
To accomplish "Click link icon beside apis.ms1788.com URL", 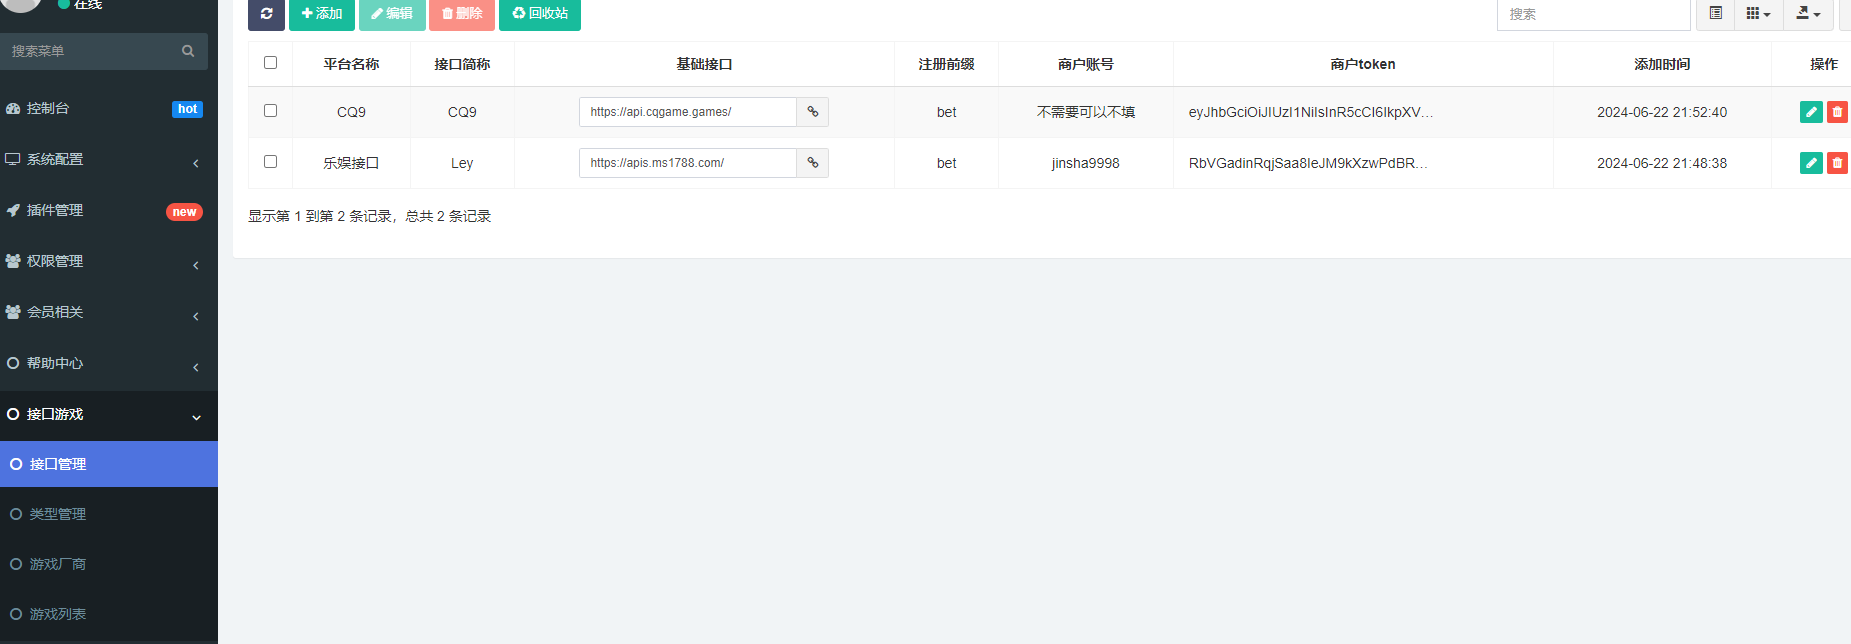I will 813,163.
